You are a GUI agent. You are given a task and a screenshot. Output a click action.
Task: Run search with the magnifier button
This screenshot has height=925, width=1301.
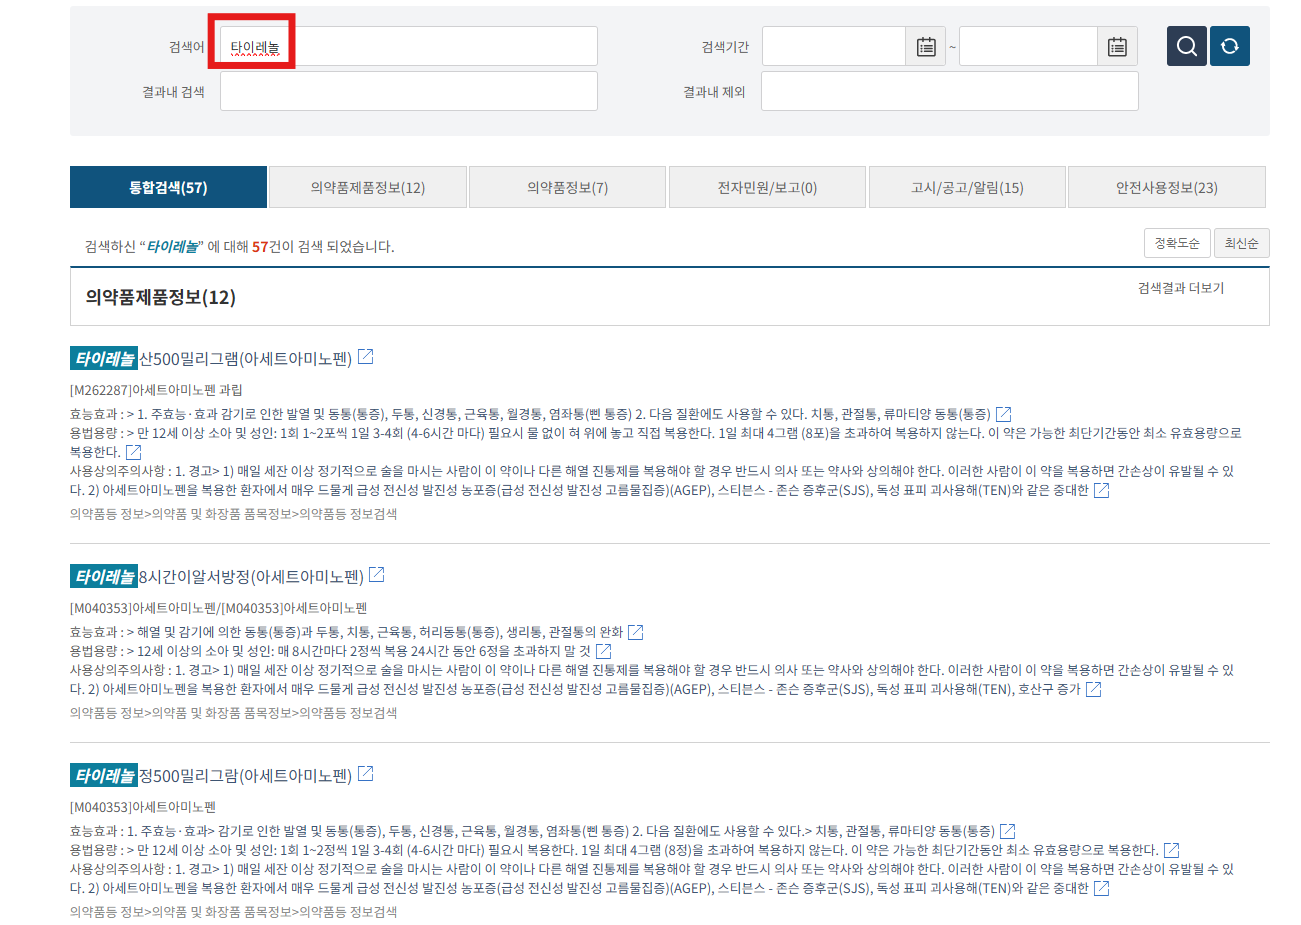(x=1187, y=46)
